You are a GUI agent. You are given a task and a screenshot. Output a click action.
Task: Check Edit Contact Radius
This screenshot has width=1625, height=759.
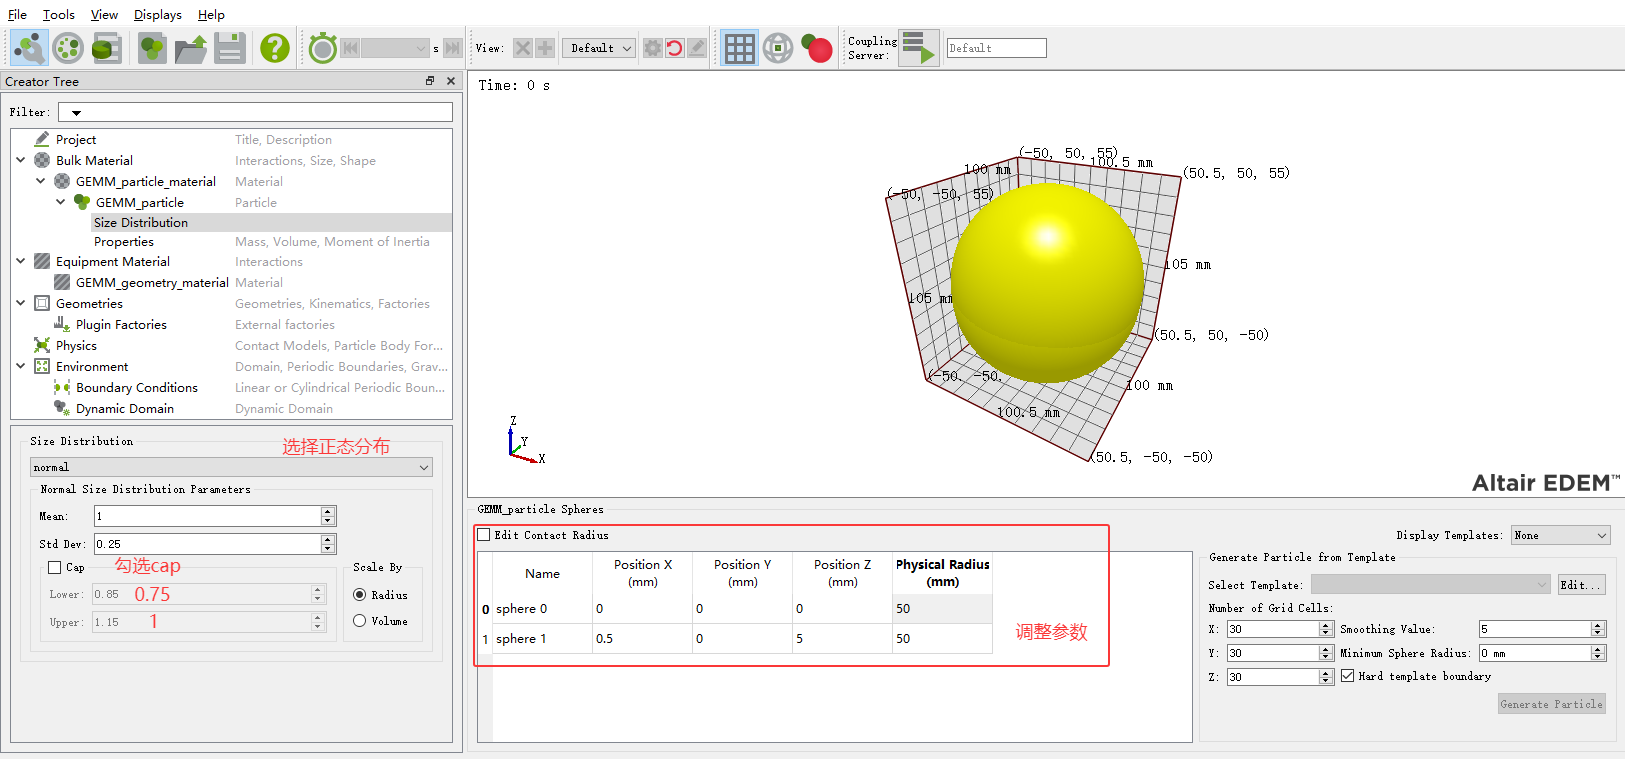click(x=485, y=535)
